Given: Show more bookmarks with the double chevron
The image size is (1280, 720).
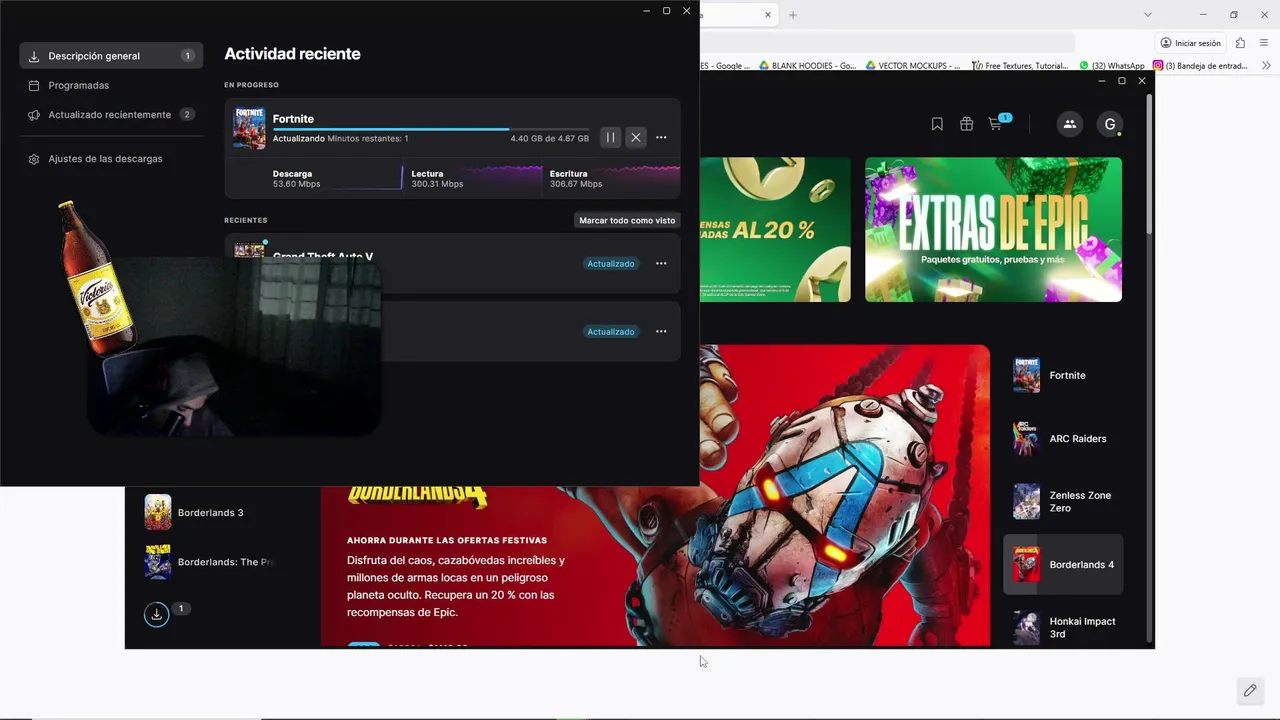Looking at the screenshot, I should (x=1266, y=66).
